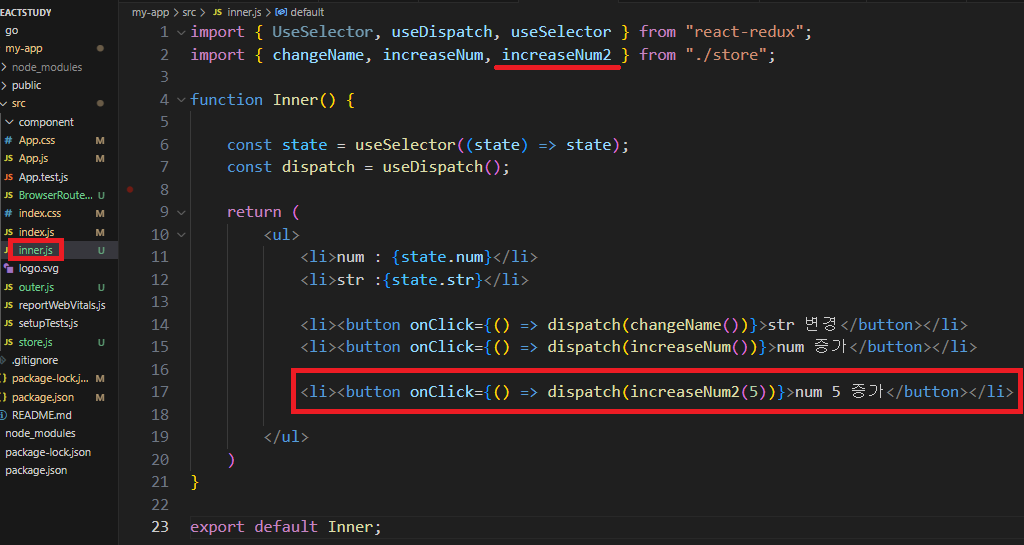
Task: Open truncated package-lock.j... file marked M
Action: pos(50,379)
